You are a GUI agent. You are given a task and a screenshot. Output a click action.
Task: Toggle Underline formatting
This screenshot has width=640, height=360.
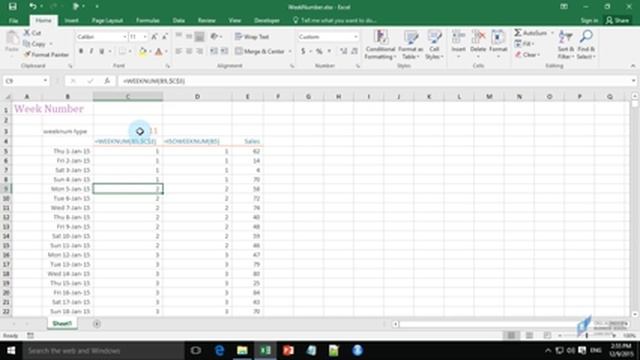(x=101, y=51)
